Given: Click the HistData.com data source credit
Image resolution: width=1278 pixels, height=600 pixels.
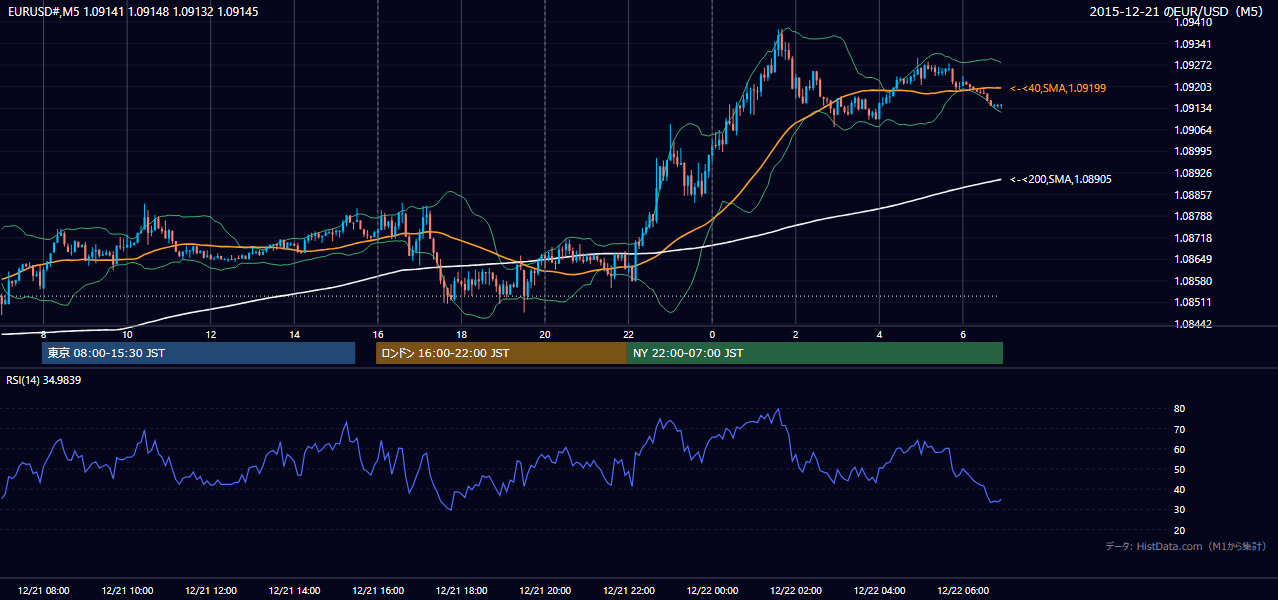Looking at the screenshot, I should click(x=1186, y=546).
